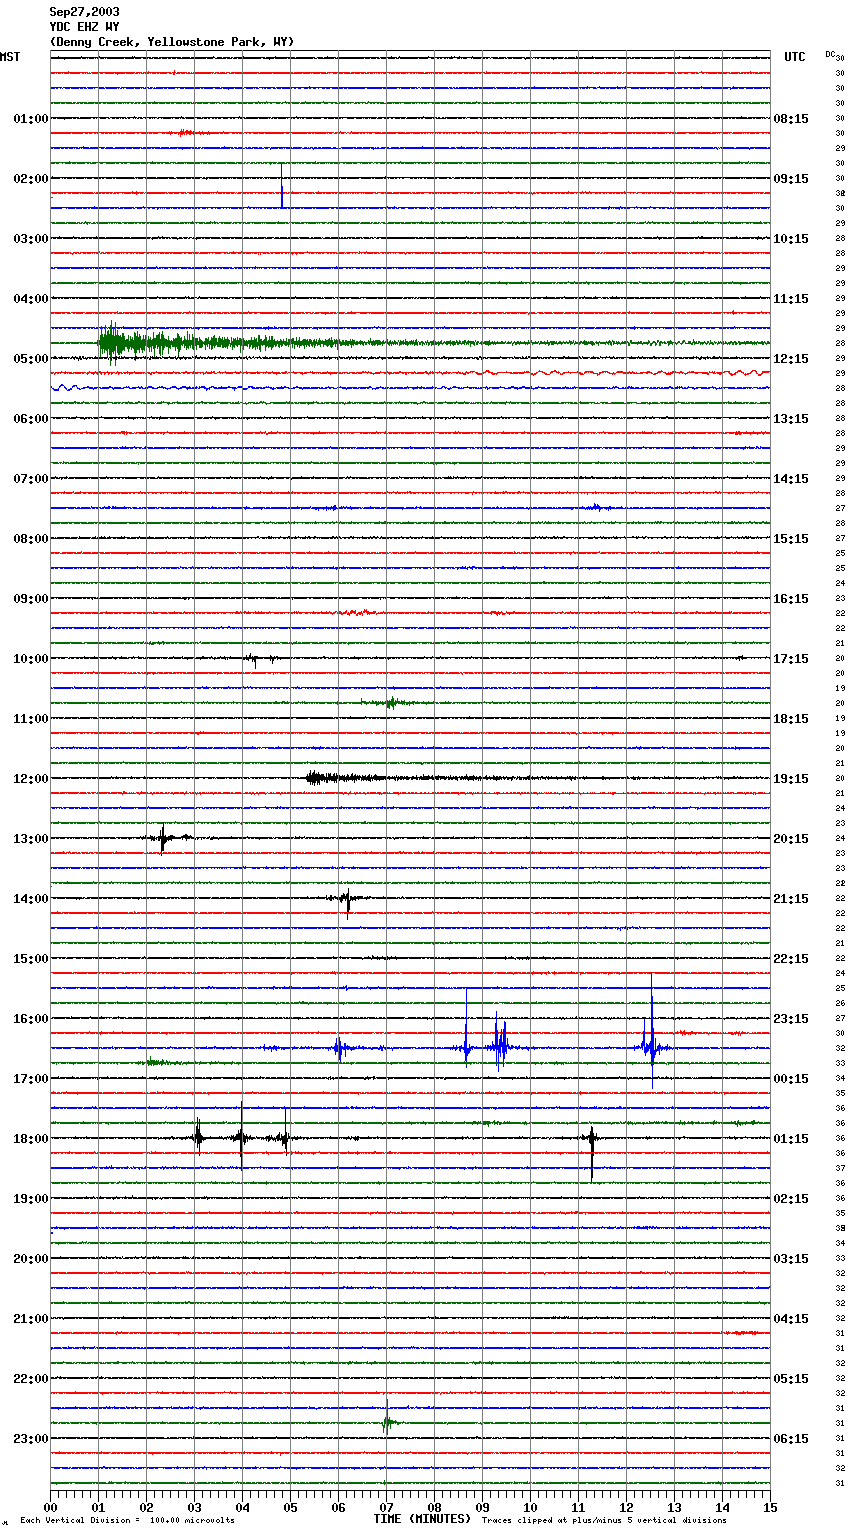Click the 05:00 MST time label
850x1534 pixels.
point(31,359)
